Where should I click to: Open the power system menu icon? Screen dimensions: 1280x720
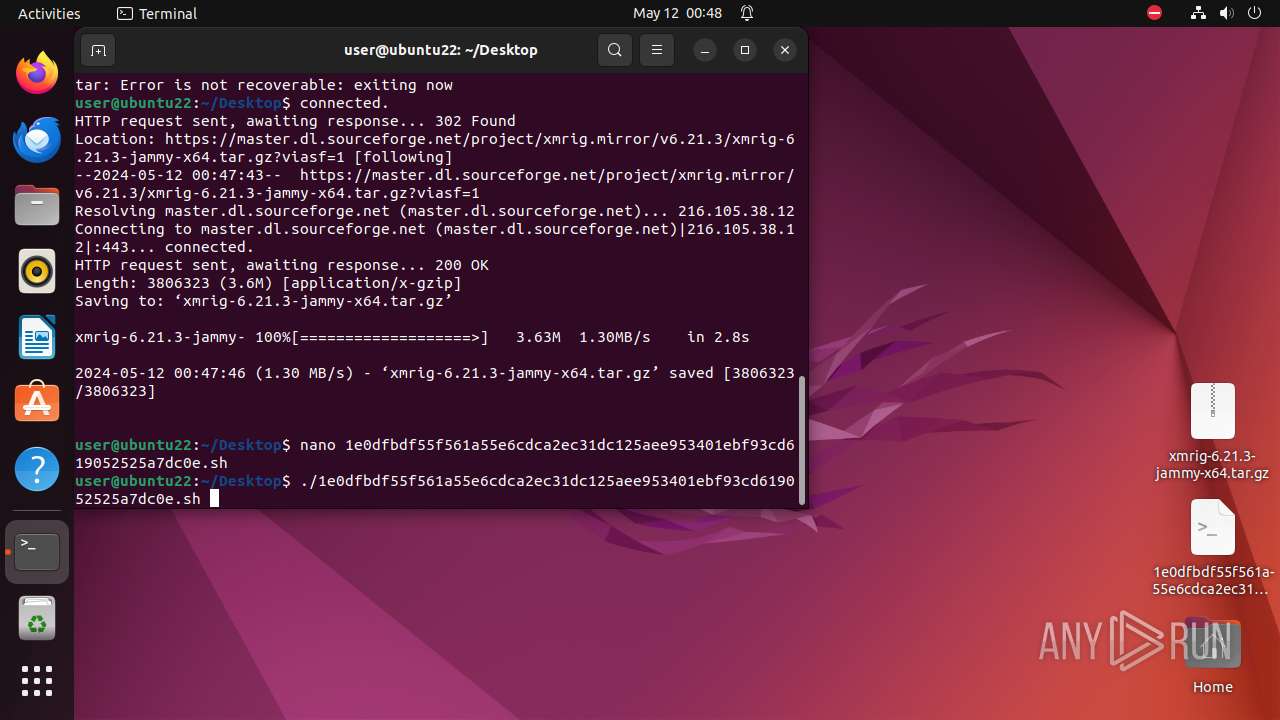click(1253, 13)
